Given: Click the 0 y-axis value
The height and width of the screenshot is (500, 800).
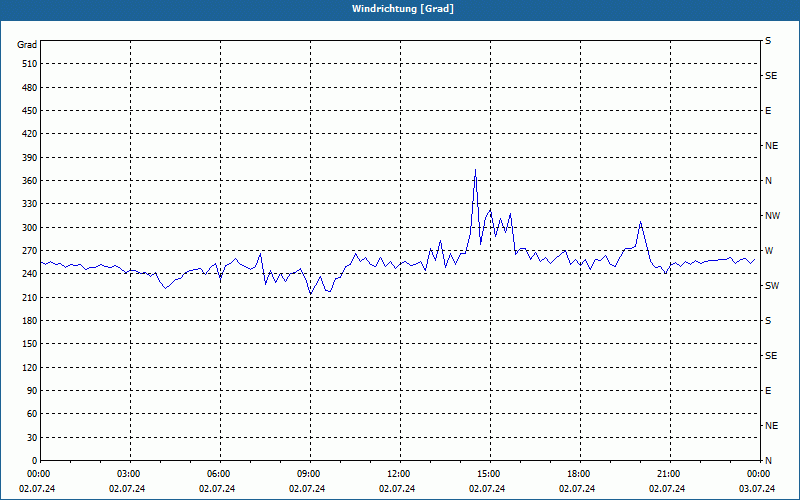Looking at the screenshot, I should pyautogui.click(x=35, y=461).
